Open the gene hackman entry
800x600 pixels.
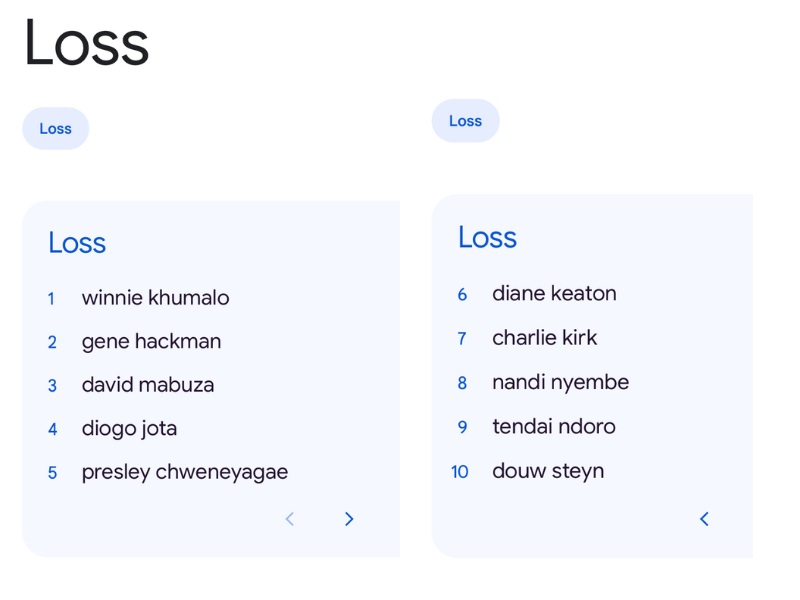[151, 342]
